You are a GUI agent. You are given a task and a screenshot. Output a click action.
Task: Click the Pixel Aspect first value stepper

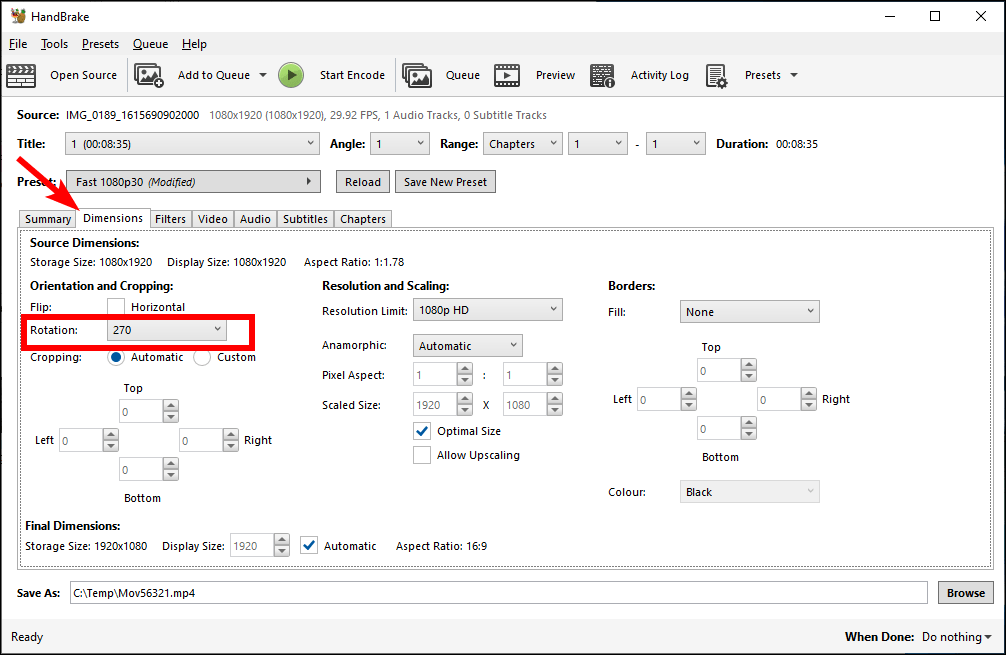point(465,374)
